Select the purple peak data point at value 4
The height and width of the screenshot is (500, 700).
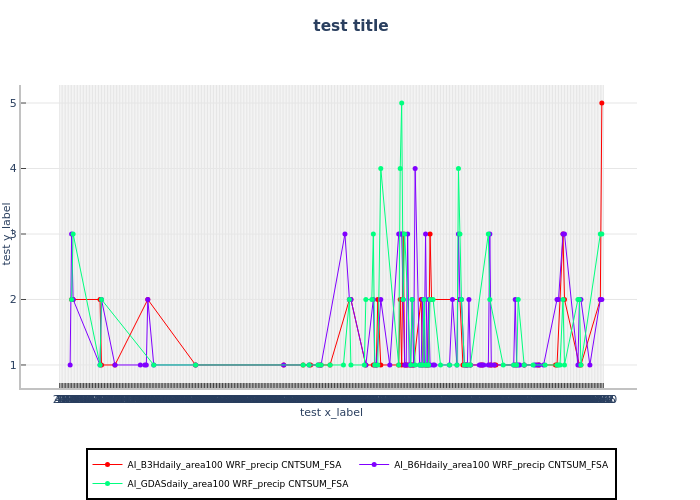tap(415, 168)
